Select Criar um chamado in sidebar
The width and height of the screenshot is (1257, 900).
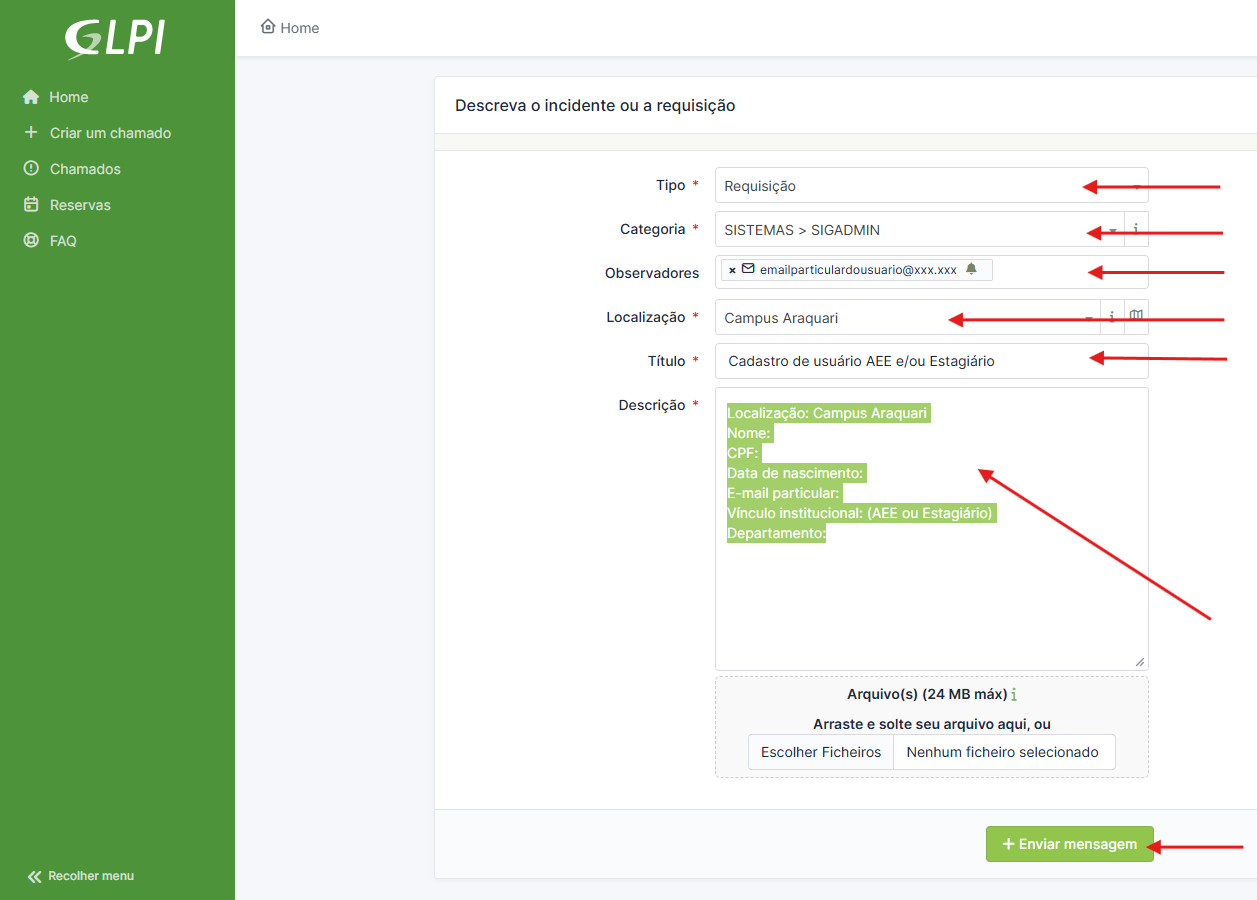click(x=110, y=133)
